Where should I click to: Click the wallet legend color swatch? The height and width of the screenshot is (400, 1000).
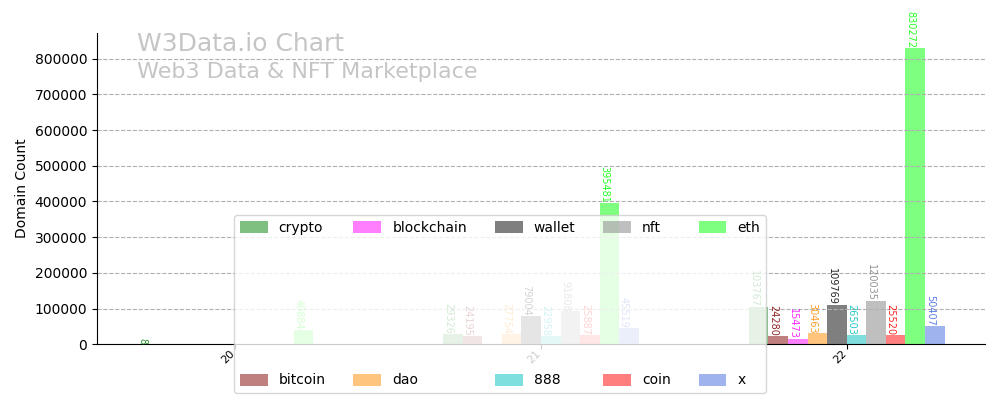[509, 228]
